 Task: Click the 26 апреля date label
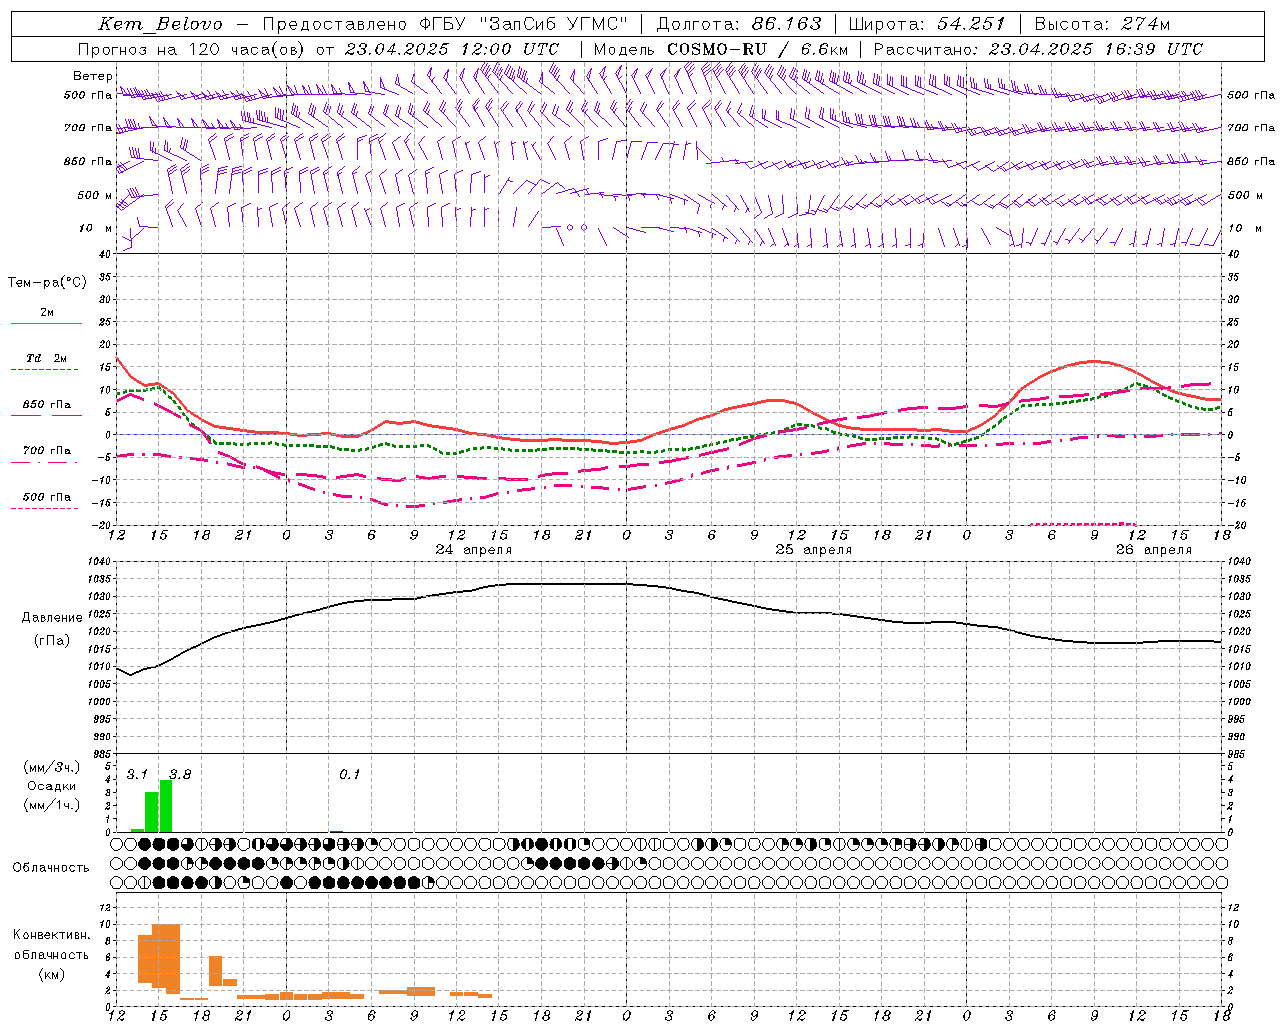coord(1153,550)
